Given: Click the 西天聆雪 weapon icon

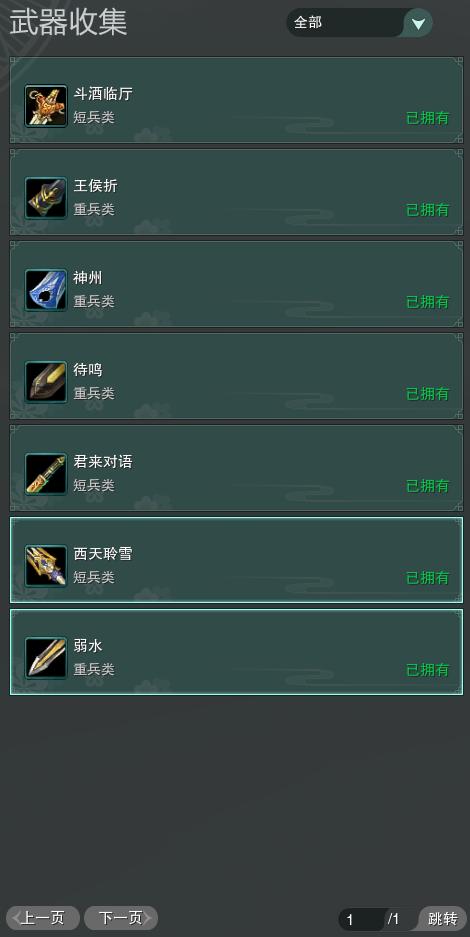Looking at the screenshot, I should [x=46, y=566].
